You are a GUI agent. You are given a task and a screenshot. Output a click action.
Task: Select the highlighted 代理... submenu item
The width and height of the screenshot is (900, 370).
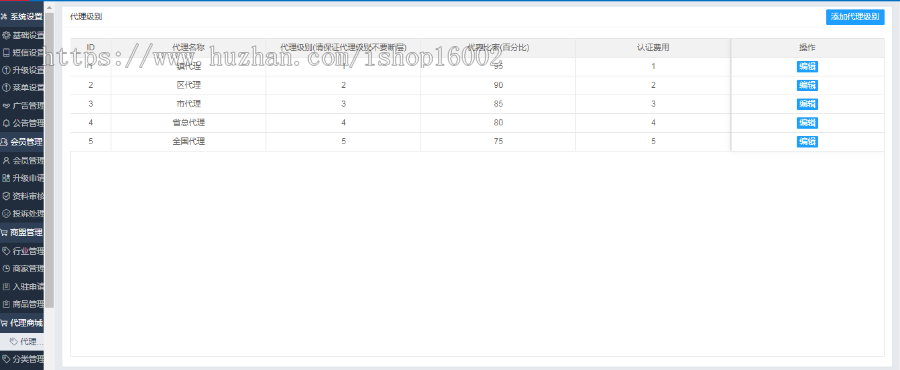coord(22,342)
